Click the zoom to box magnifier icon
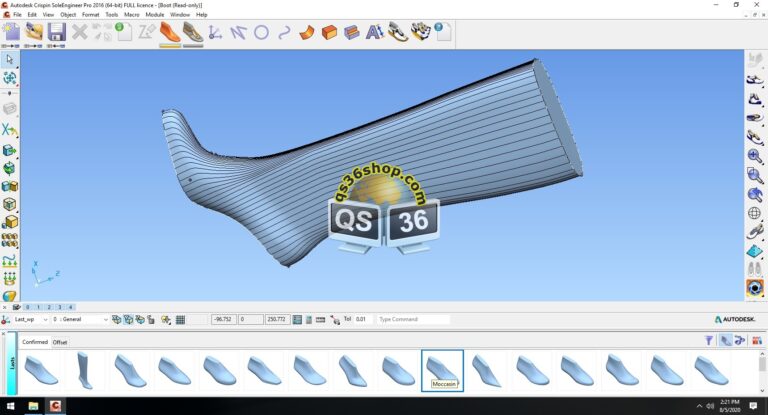768x415 pixels. [755, 175]
